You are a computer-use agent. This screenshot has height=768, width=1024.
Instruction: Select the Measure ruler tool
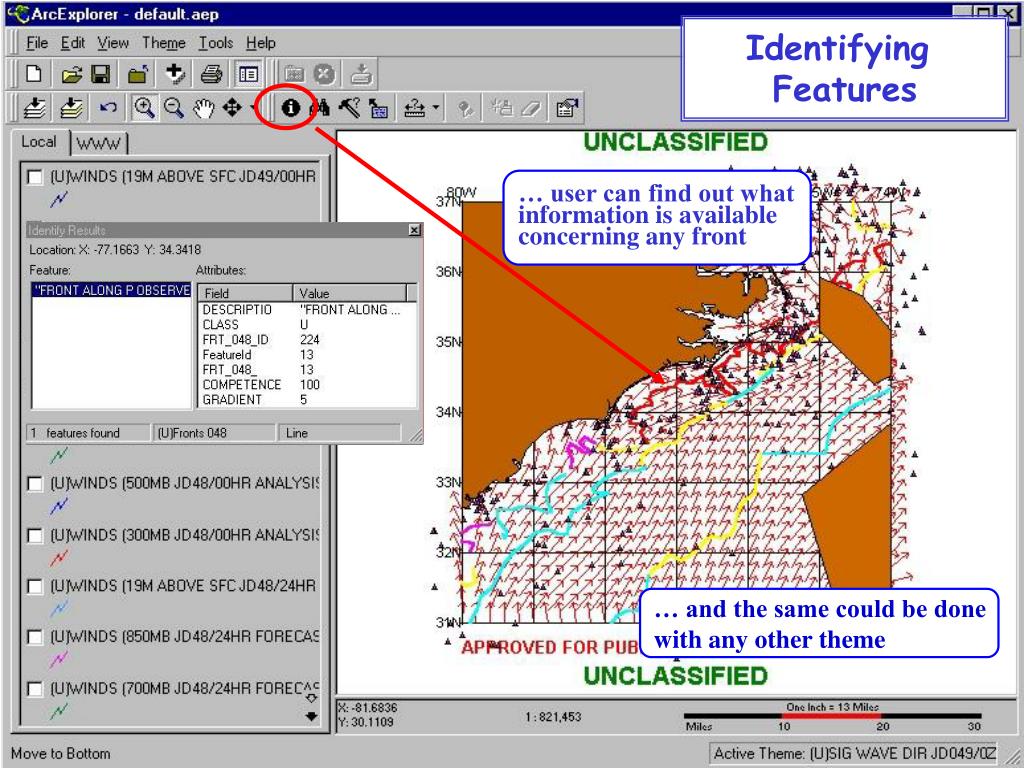click(415, 108)
